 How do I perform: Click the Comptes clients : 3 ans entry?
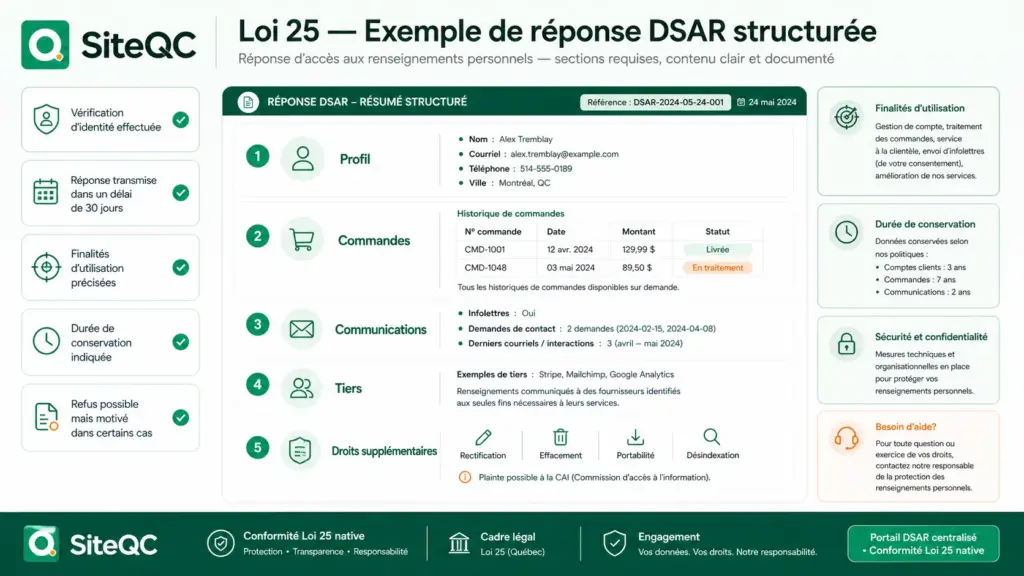click(x=924, y=267)
